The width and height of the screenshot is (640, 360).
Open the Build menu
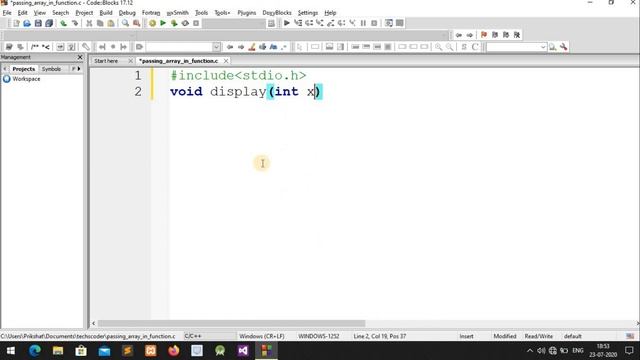click(x=106, y=13)
